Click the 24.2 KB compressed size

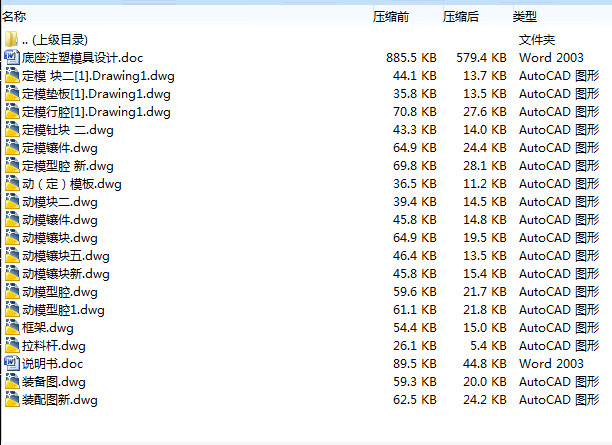point(485,399)
